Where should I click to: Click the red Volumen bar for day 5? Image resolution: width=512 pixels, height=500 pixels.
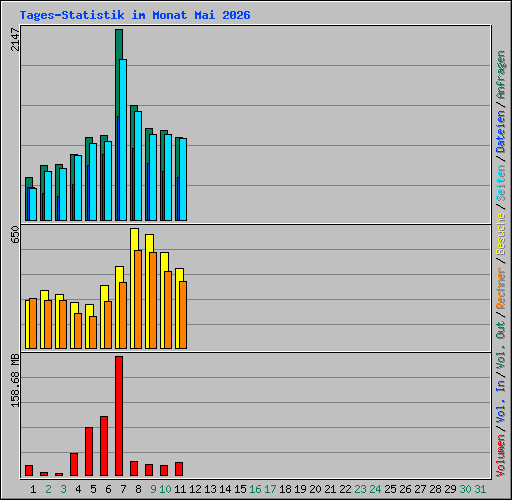coord(89,451)
